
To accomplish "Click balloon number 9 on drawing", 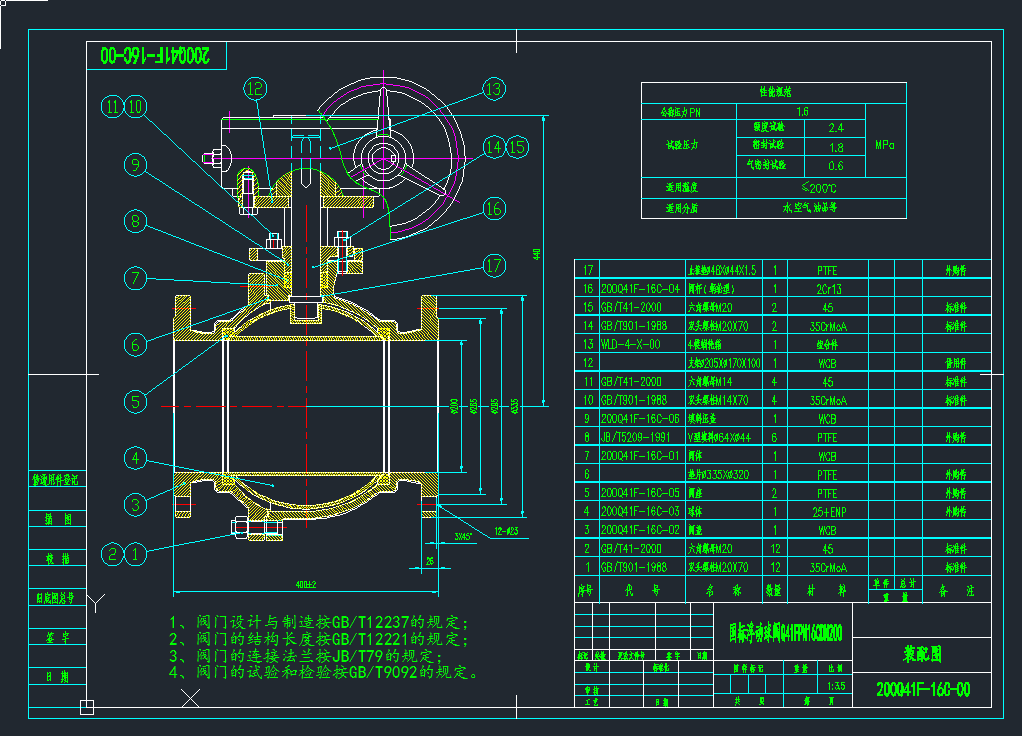I will (136, 165).
